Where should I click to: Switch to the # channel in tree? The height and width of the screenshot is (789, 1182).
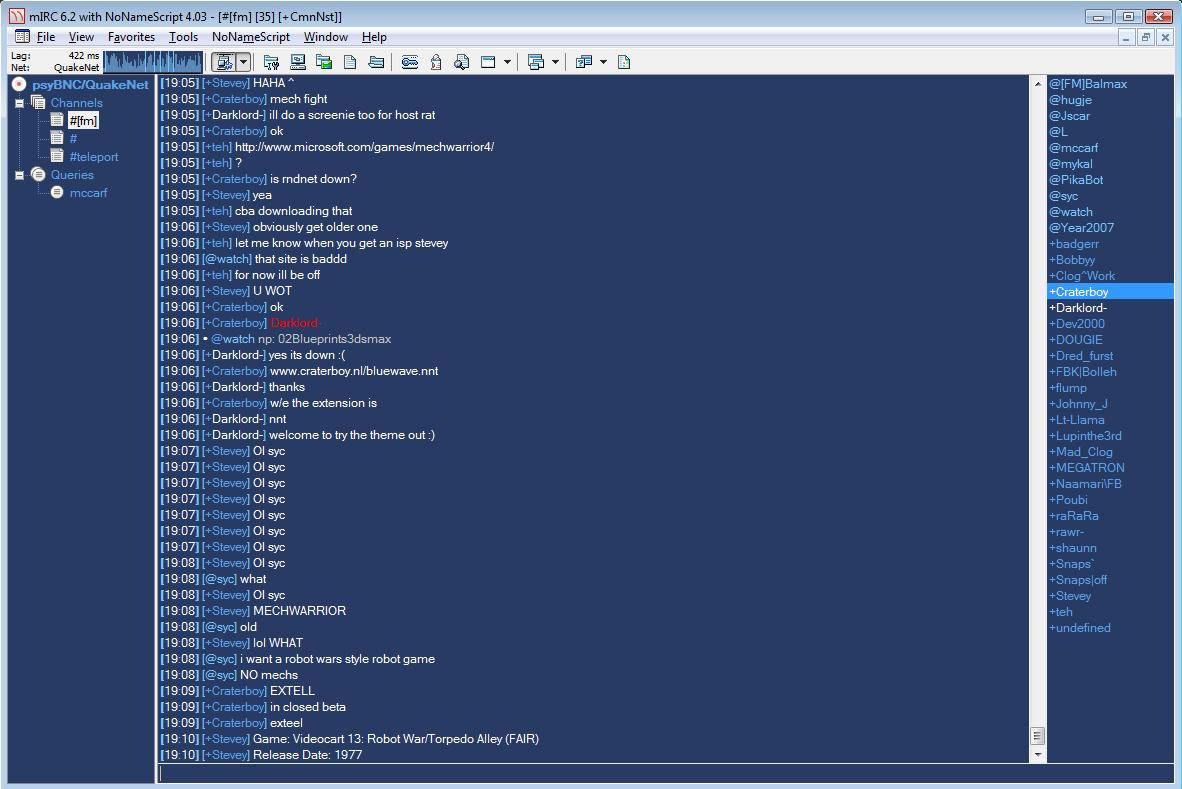pos(73,139)
